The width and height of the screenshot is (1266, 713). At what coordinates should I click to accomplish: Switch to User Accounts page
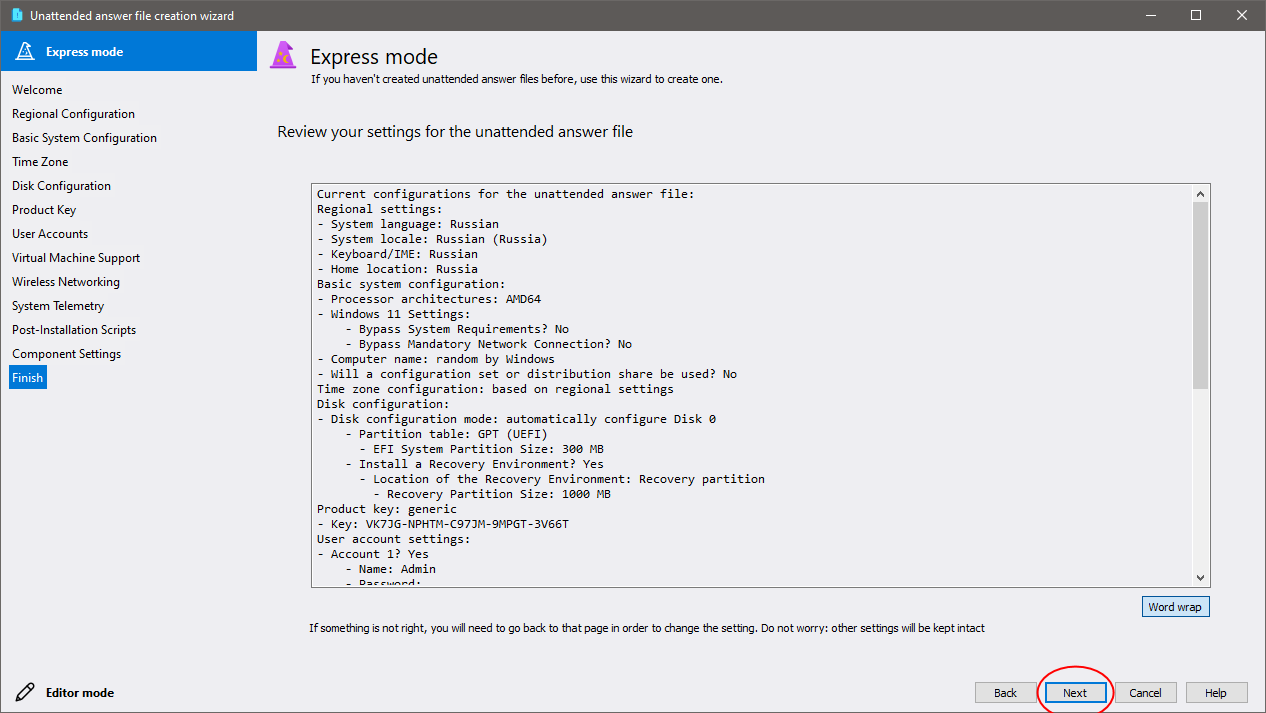(x=50, y=234)
